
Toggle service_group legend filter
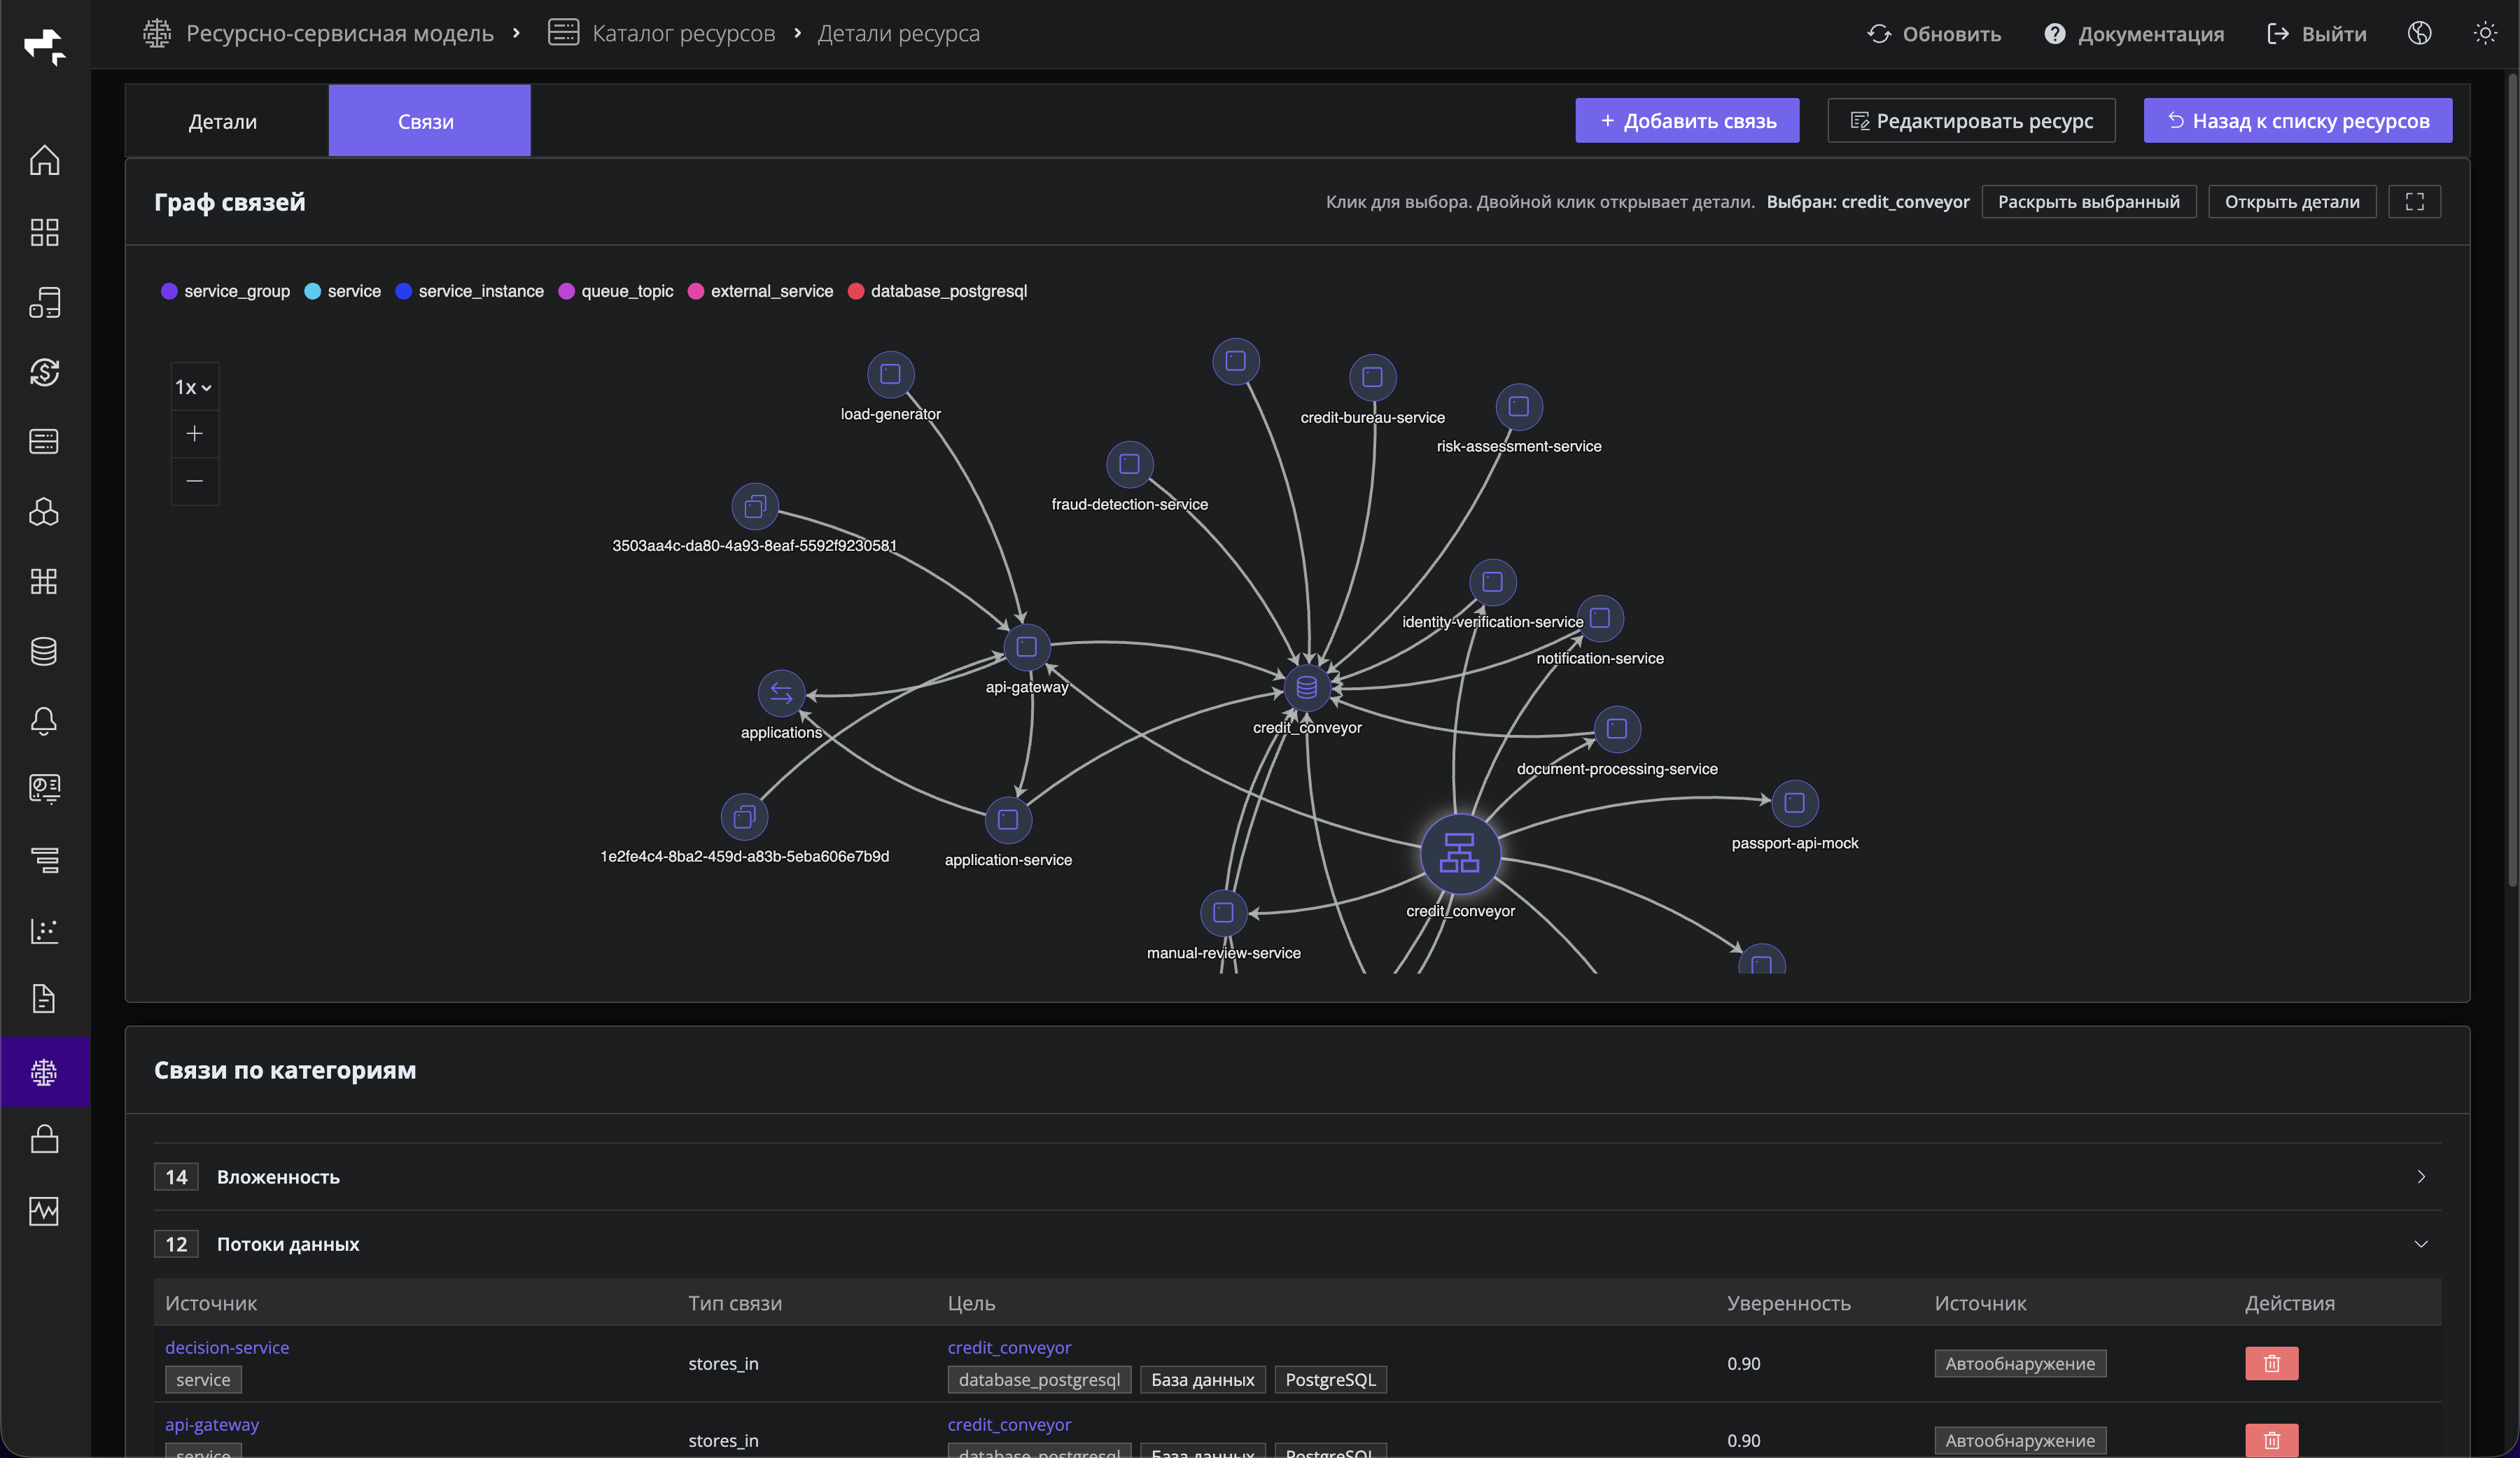click(x=225, y=291)
